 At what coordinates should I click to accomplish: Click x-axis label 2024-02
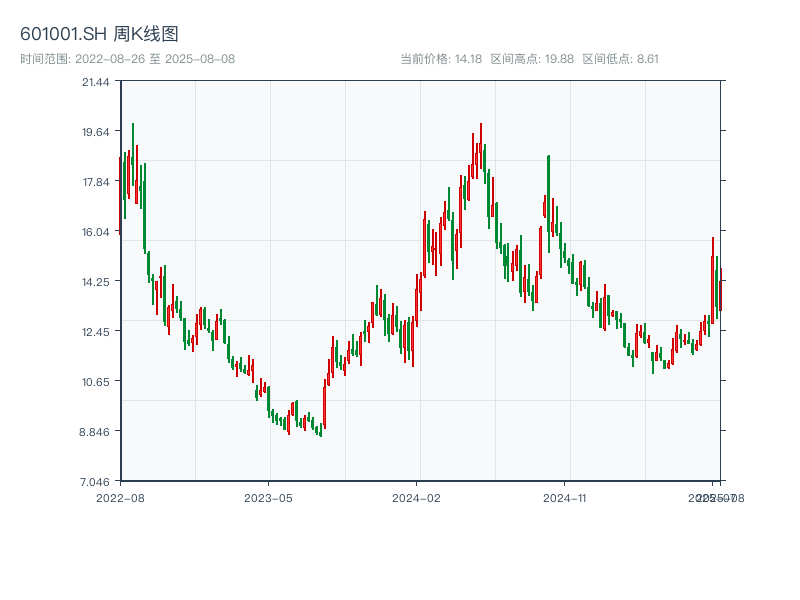point(416,498)
